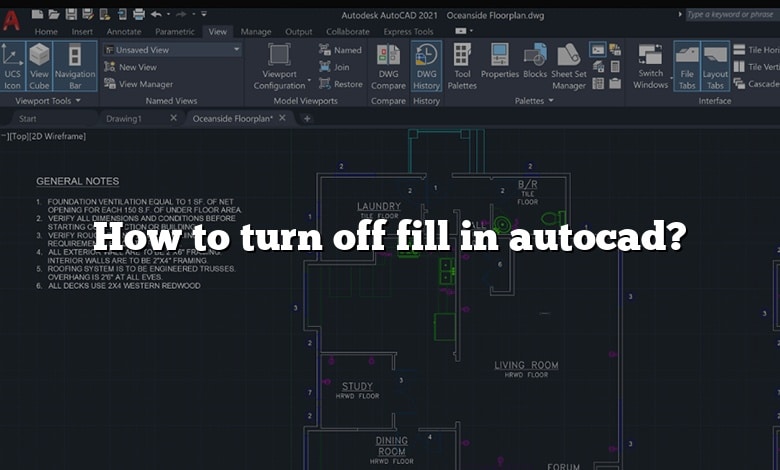
Task: Switch to the Insert ribbon tab
Action: (82, 31)
